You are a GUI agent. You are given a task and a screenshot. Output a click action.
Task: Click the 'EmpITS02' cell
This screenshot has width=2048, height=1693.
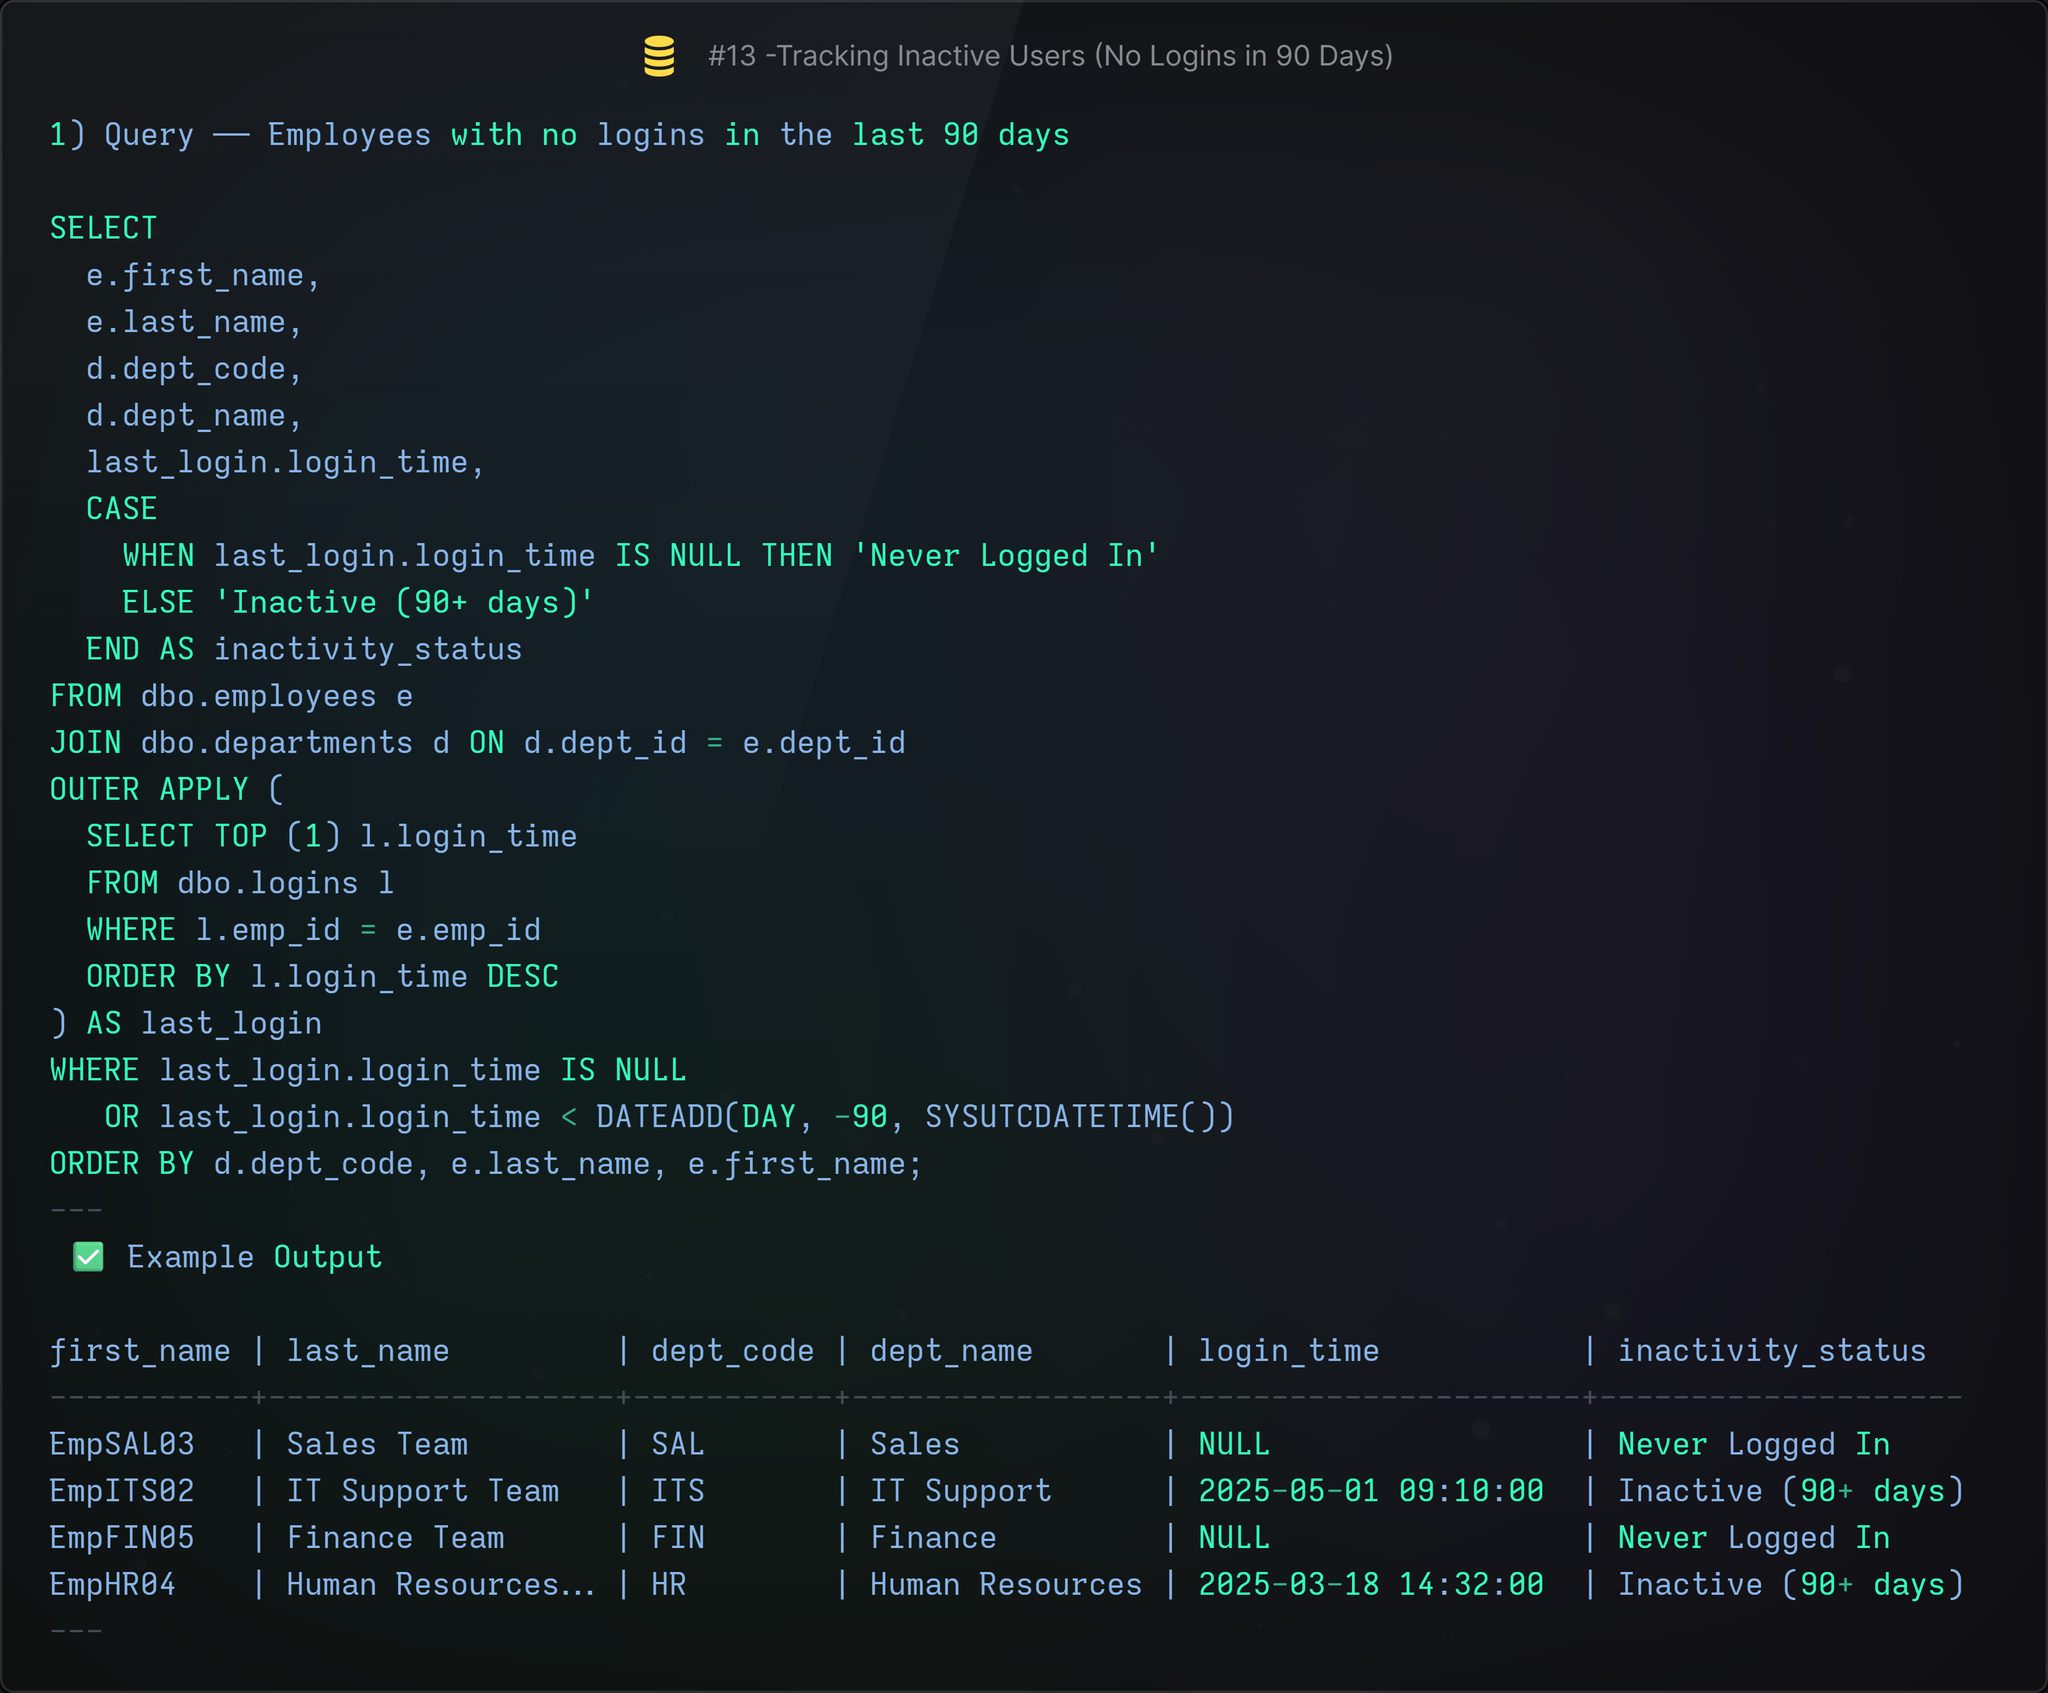point(122,1491)
